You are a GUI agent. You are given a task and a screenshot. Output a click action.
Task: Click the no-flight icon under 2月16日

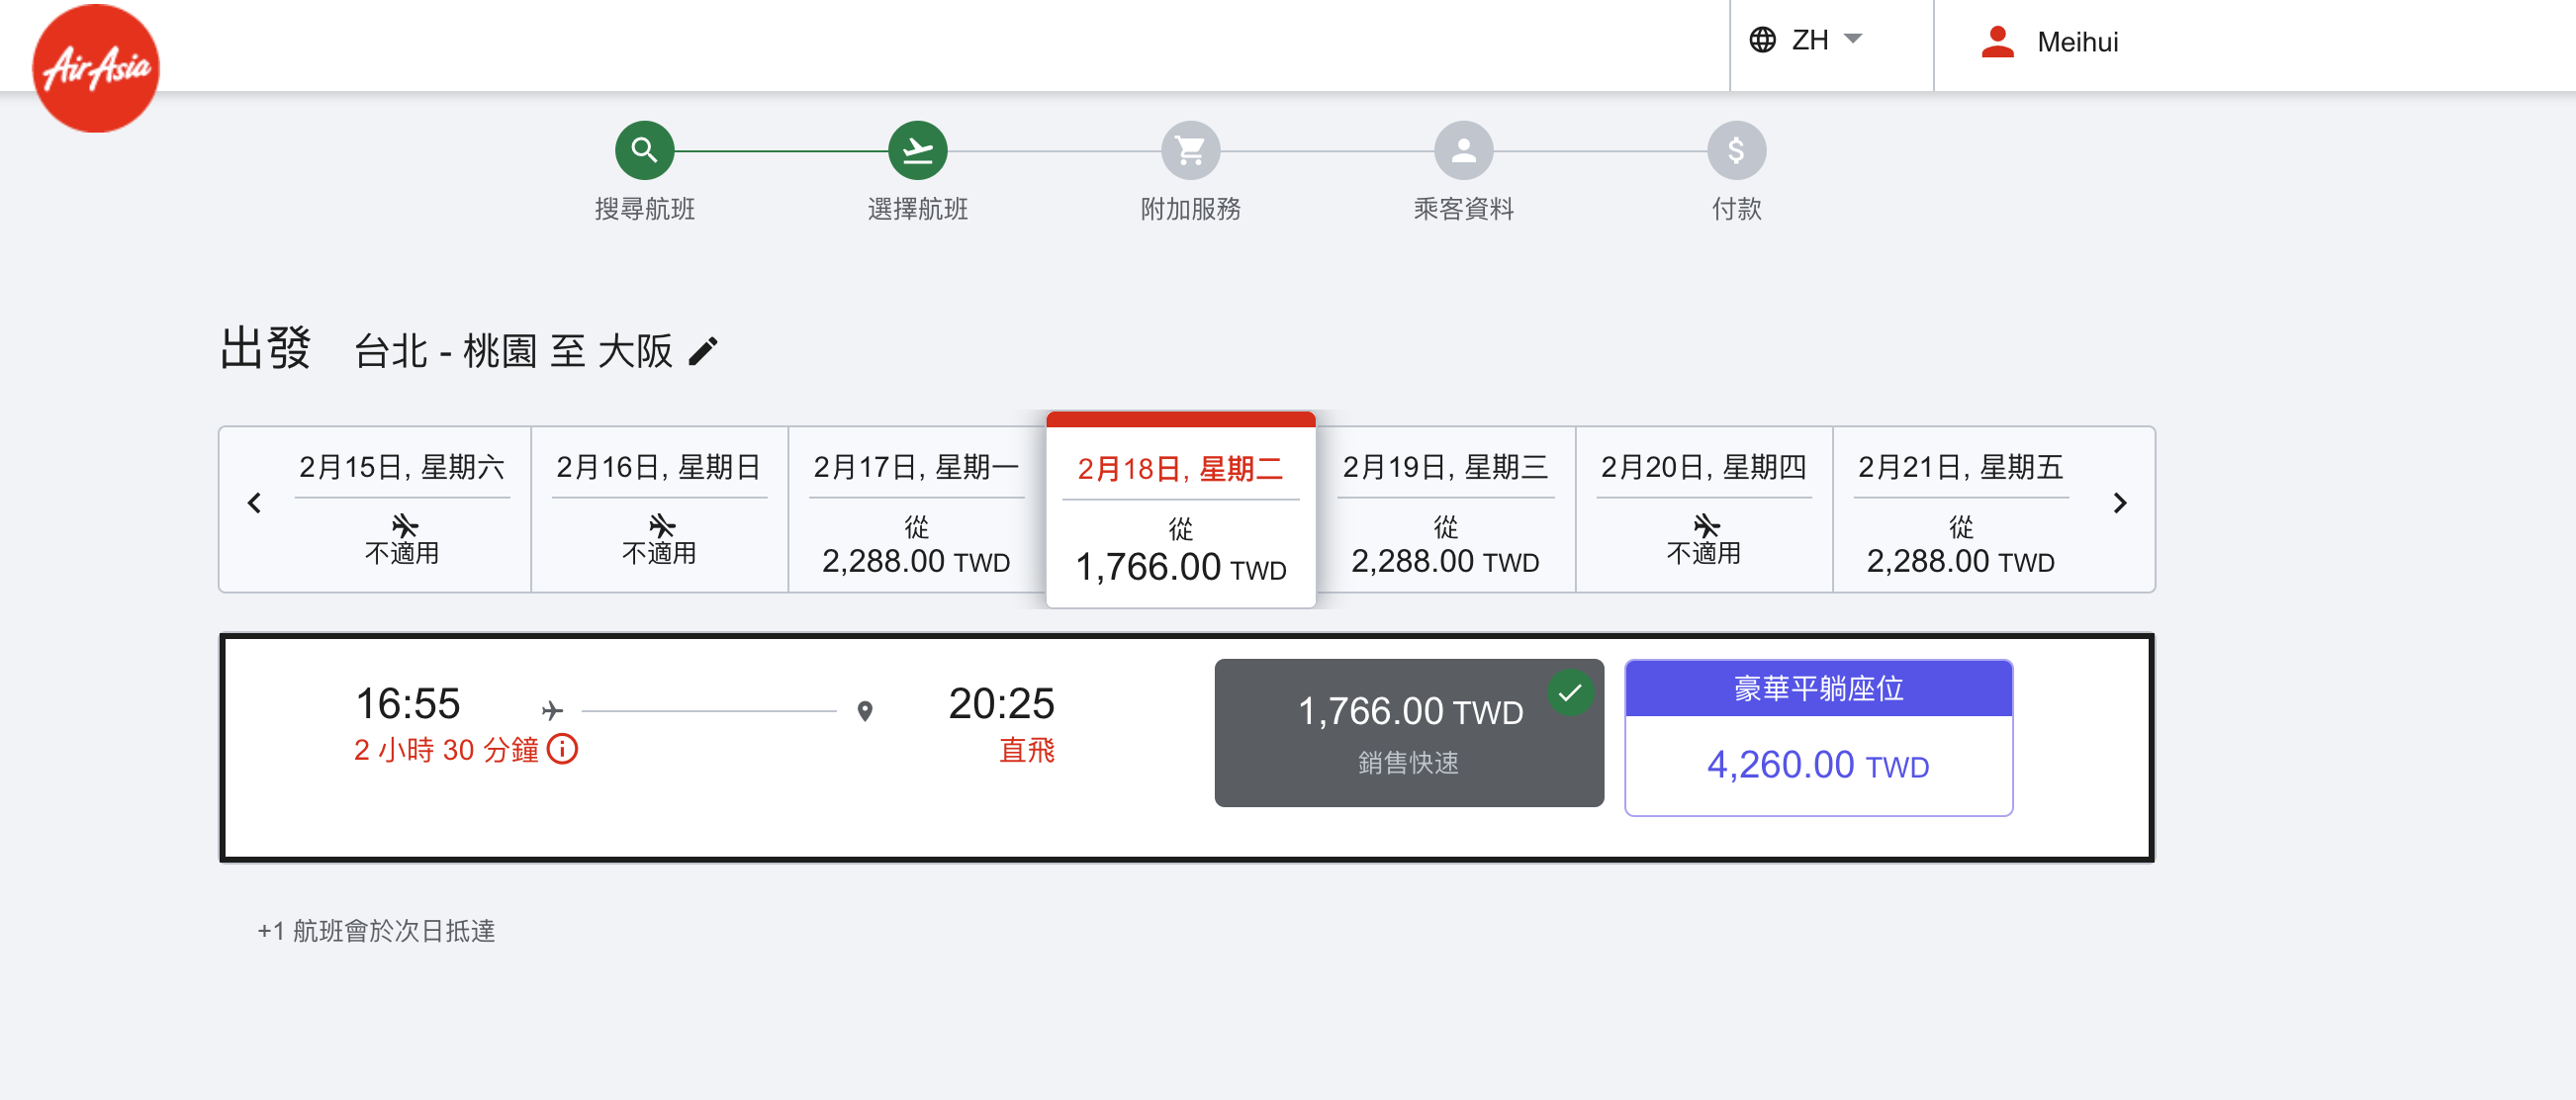[x=661, y=525]
